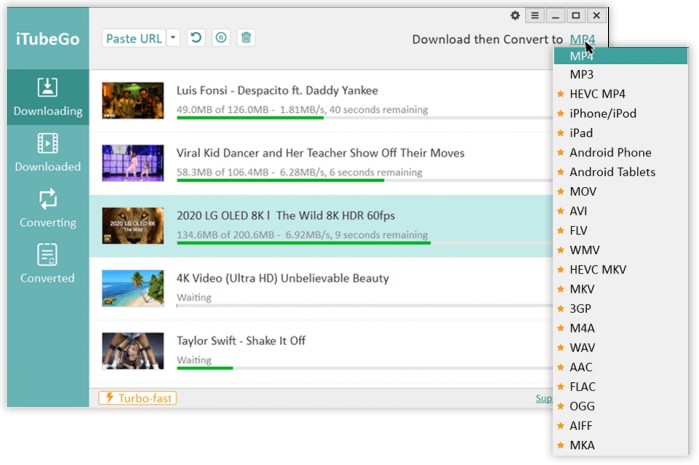Select the Luis Fonsi - Despacito title

(x=277, y=91)
